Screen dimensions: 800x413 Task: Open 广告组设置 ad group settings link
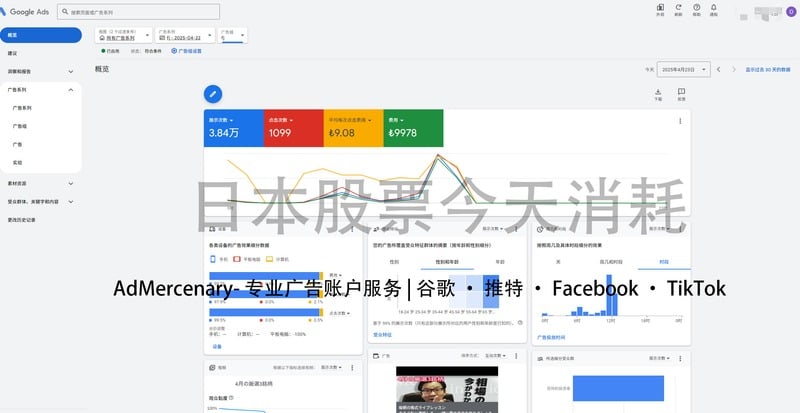pyautogui.click(x=190, y=51)
